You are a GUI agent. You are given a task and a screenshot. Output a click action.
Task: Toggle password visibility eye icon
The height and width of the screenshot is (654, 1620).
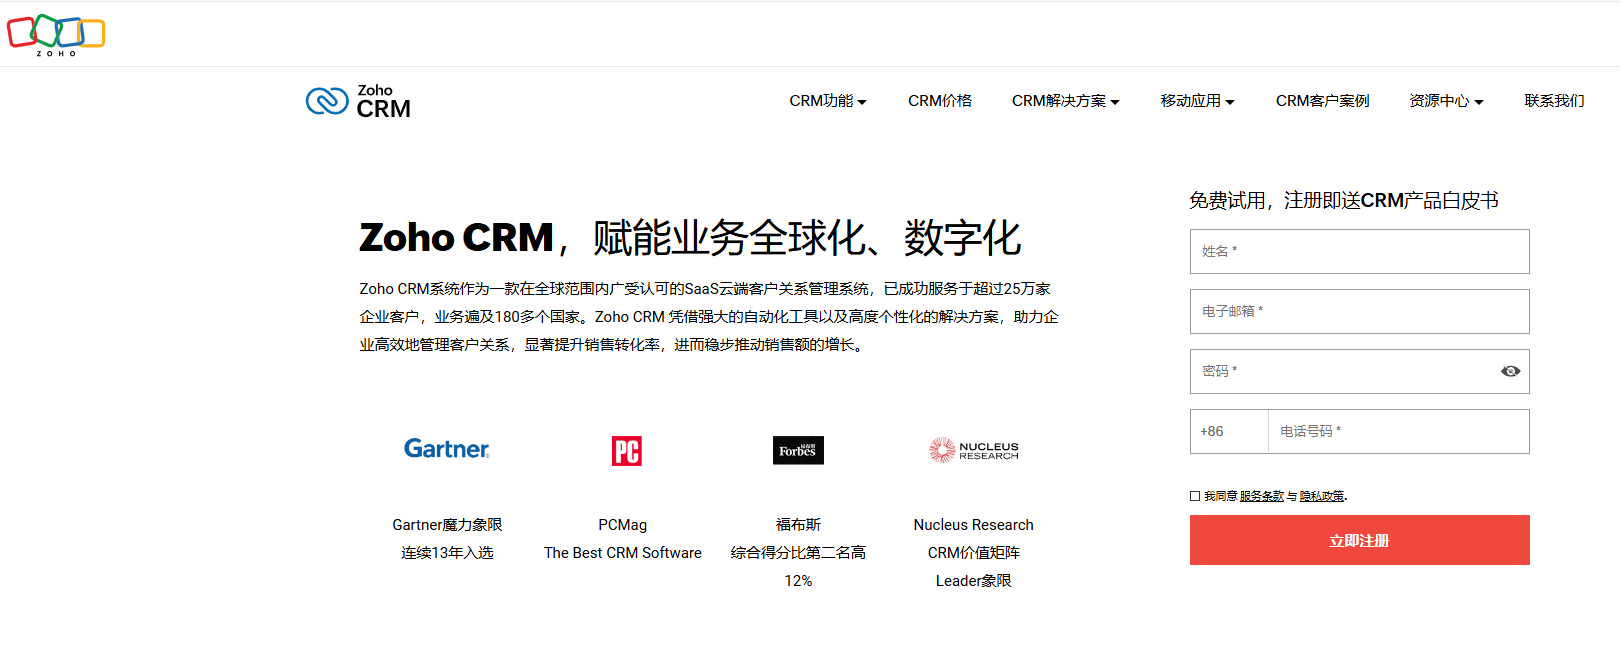coord(1510,371)
